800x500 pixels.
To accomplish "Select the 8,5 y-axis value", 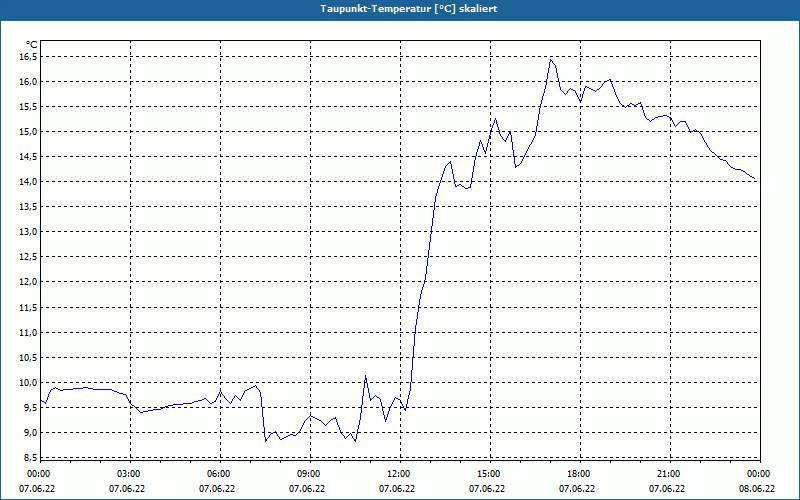I will [30, 458].
